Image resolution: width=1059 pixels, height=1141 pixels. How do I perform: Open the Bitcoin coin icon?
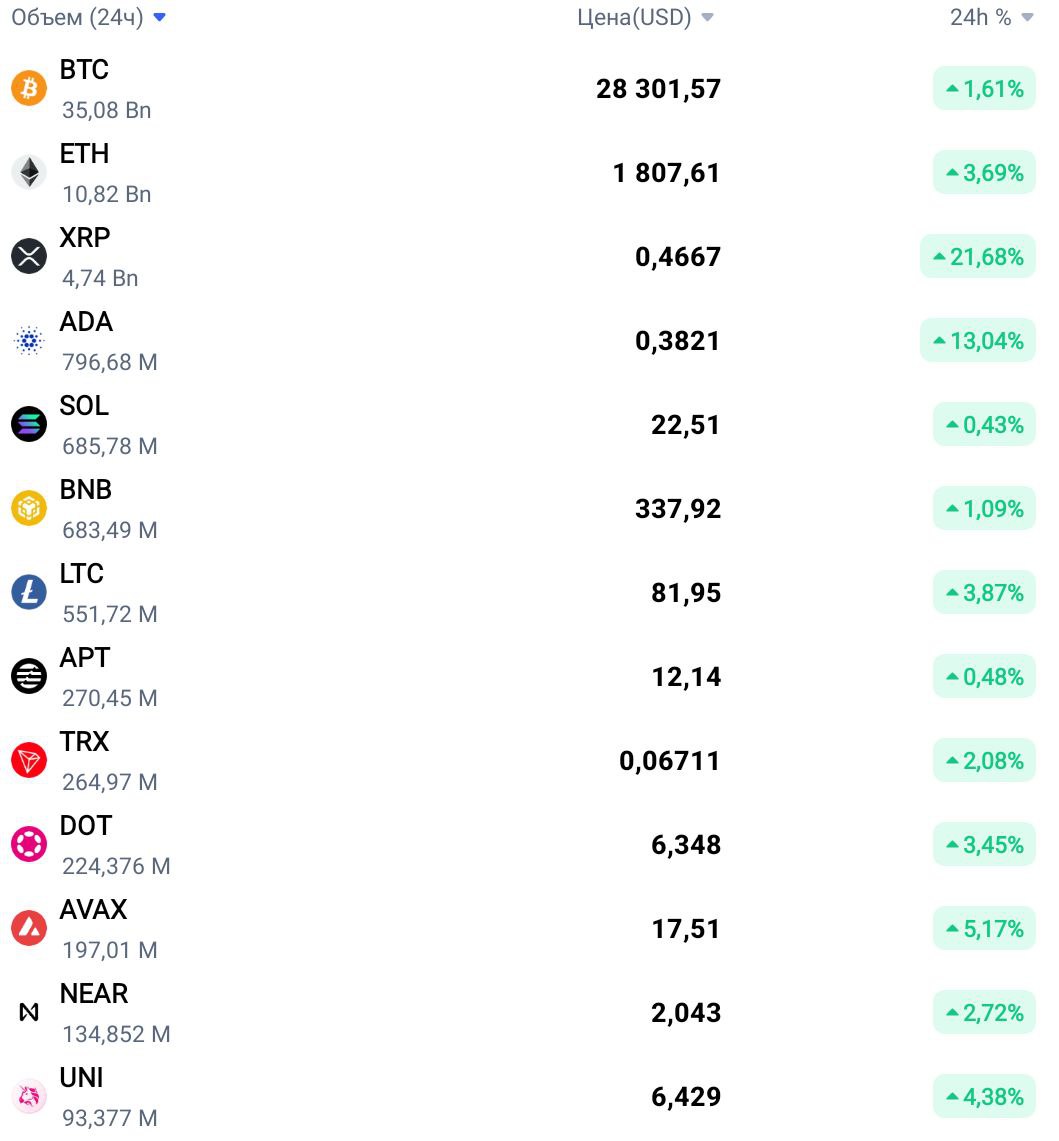(x=29, y=88)
